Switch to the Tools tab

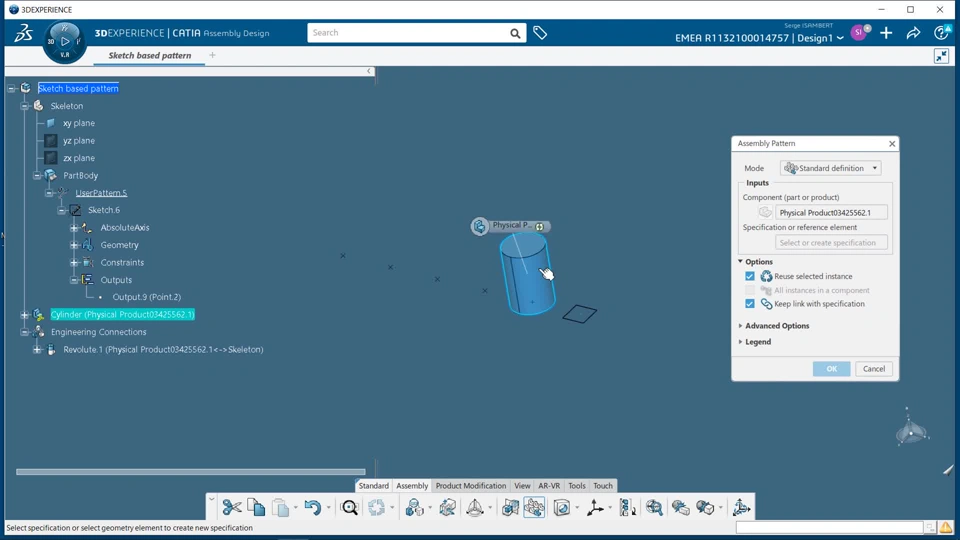577,486
